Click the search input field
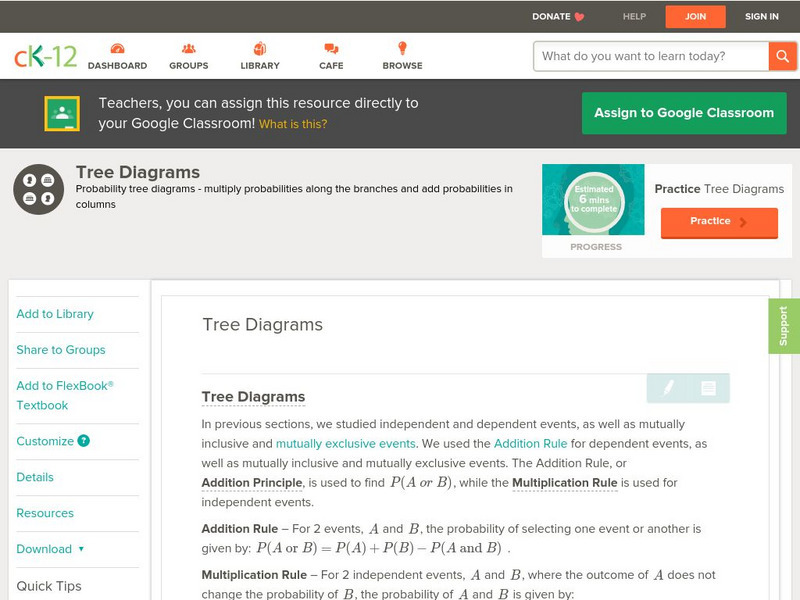Viewport: 800px width, 600px height. 645,56
